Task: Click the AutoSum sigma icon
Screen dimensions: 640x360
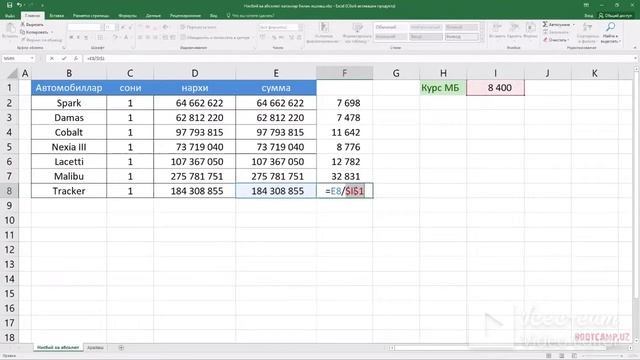Action: click(545, 24)
